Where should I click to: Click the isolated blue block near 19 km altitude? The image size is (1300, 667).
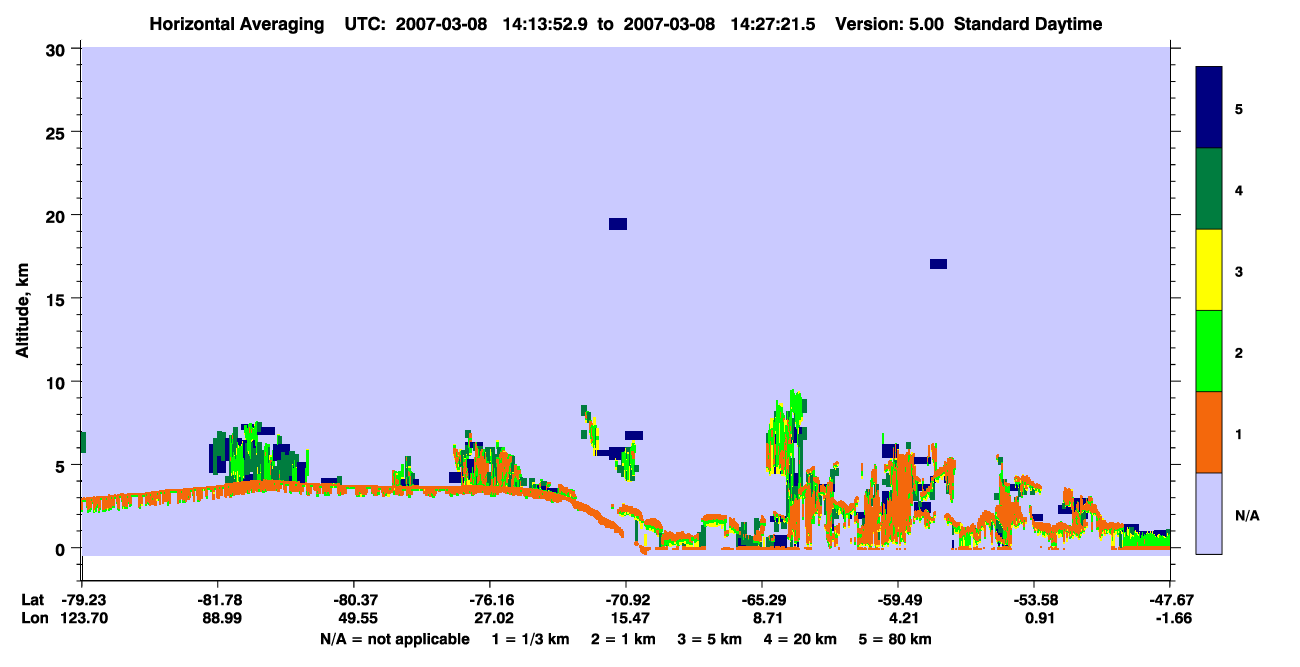pyautogui.click(x=618, y=223)
